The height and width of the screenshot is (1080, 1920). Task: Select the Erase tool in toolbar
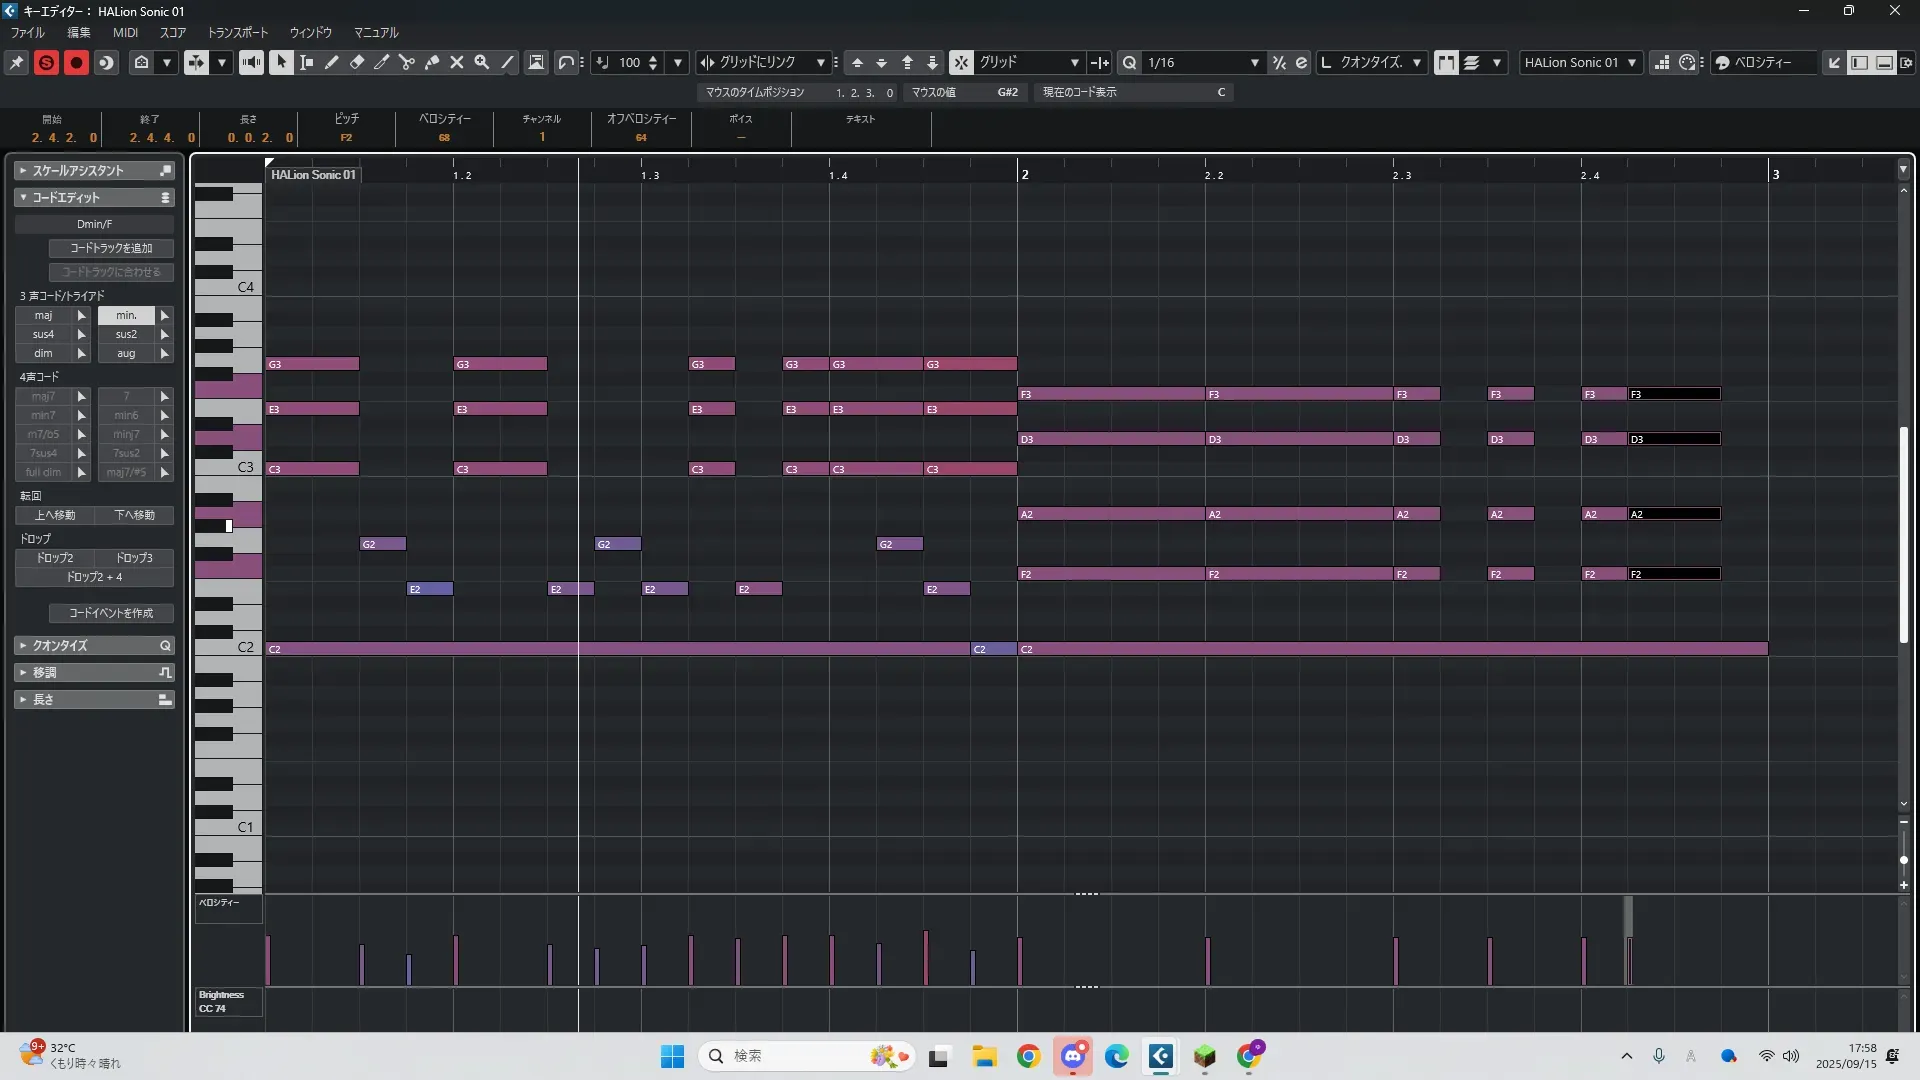(x=356, y=62)
